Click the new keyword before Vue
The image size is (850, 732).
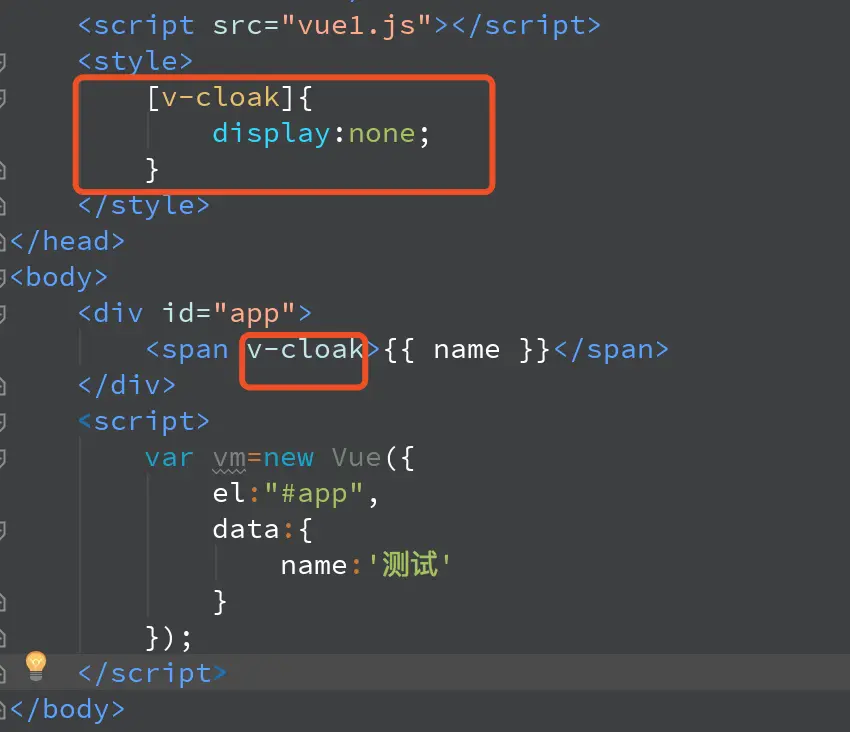pyautogui.click(x=288, y=458)
